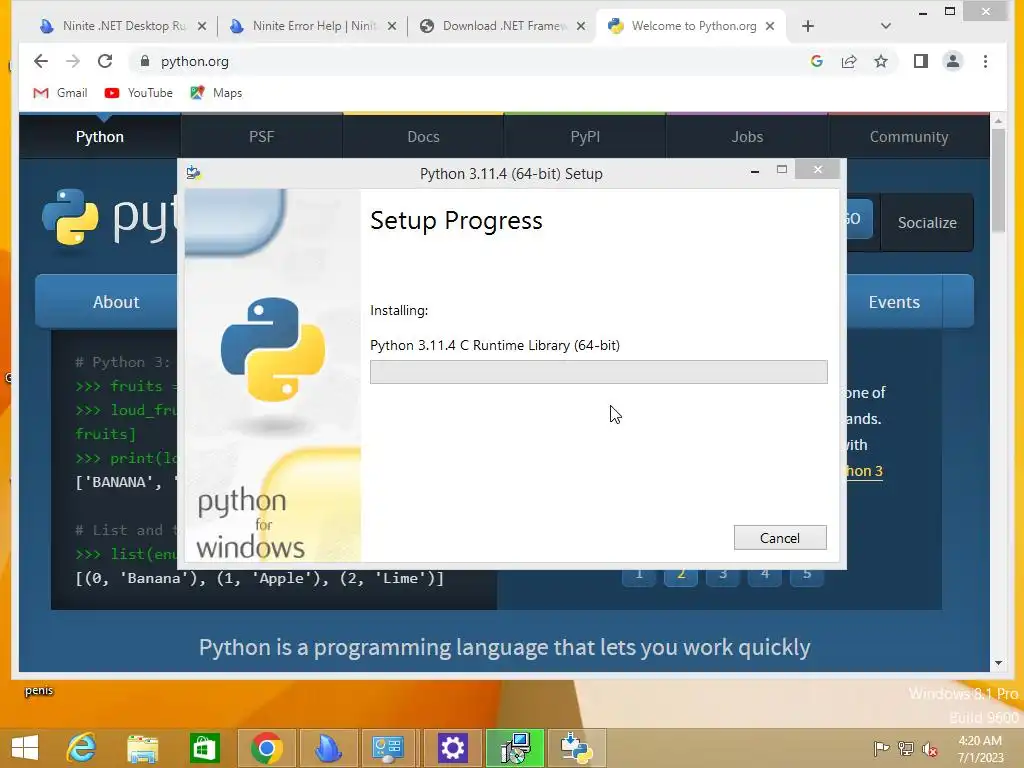The width and height of the screenshot is (1024, 768).
Task: Close the Welcome to Python.org tab
Action: coord(770,26)
